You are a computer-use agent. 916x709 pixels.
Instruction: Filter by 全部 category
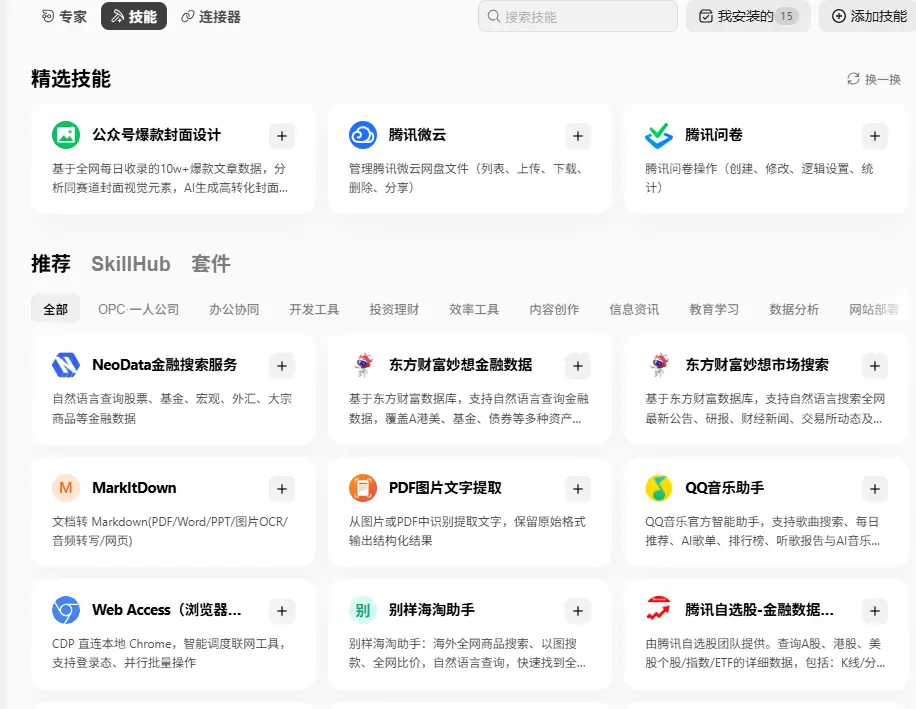click(x=55, y=310)
